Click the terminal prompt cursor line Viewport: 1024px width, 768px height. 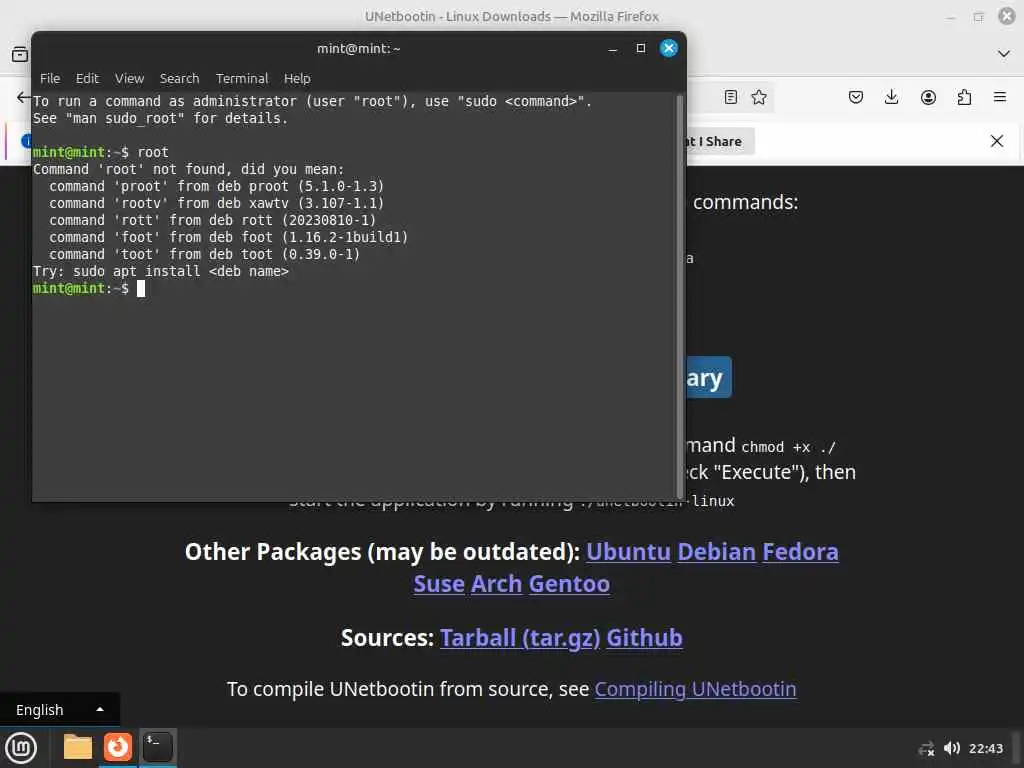[x=89, y=289]
